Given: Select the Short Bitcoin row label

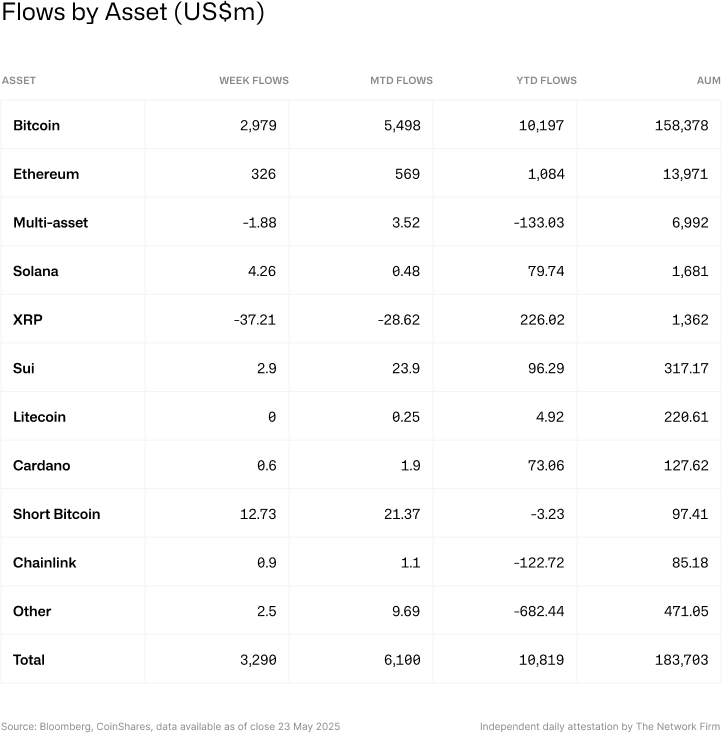Looking at the screenshot, I should (x=57, y=514).
